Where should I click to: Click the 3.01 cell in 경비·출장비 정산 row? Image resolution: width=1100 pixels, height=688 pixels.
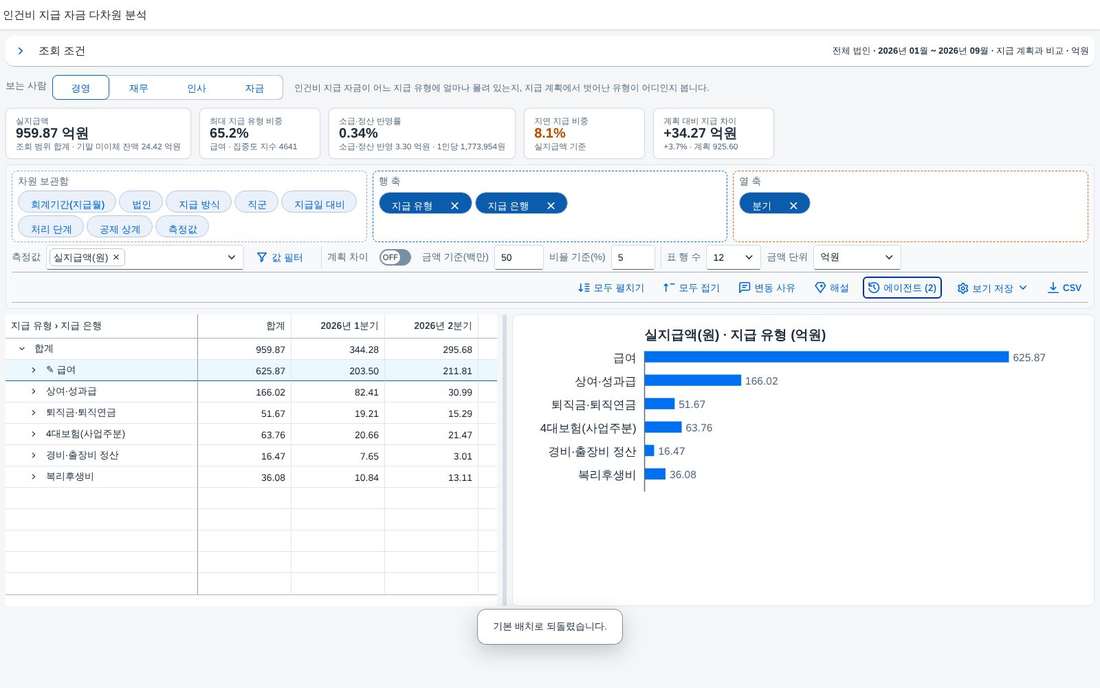(x=431, y=456)
